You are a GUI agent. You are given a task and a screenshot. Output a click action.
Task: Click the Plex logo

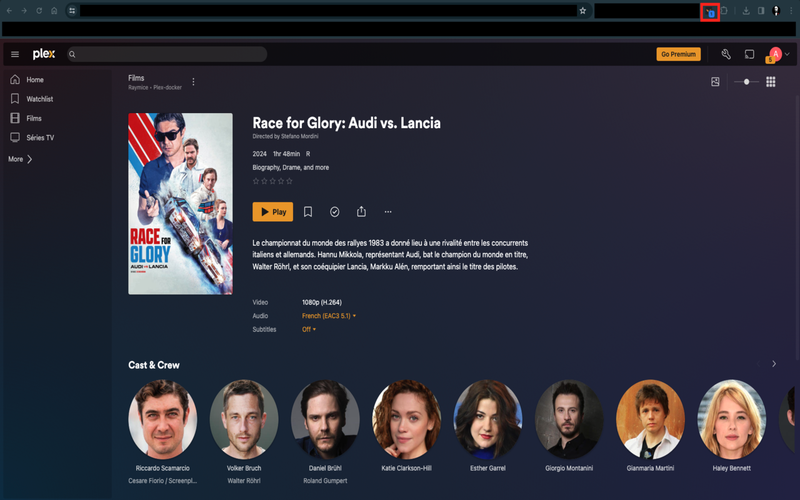(44, 54)
